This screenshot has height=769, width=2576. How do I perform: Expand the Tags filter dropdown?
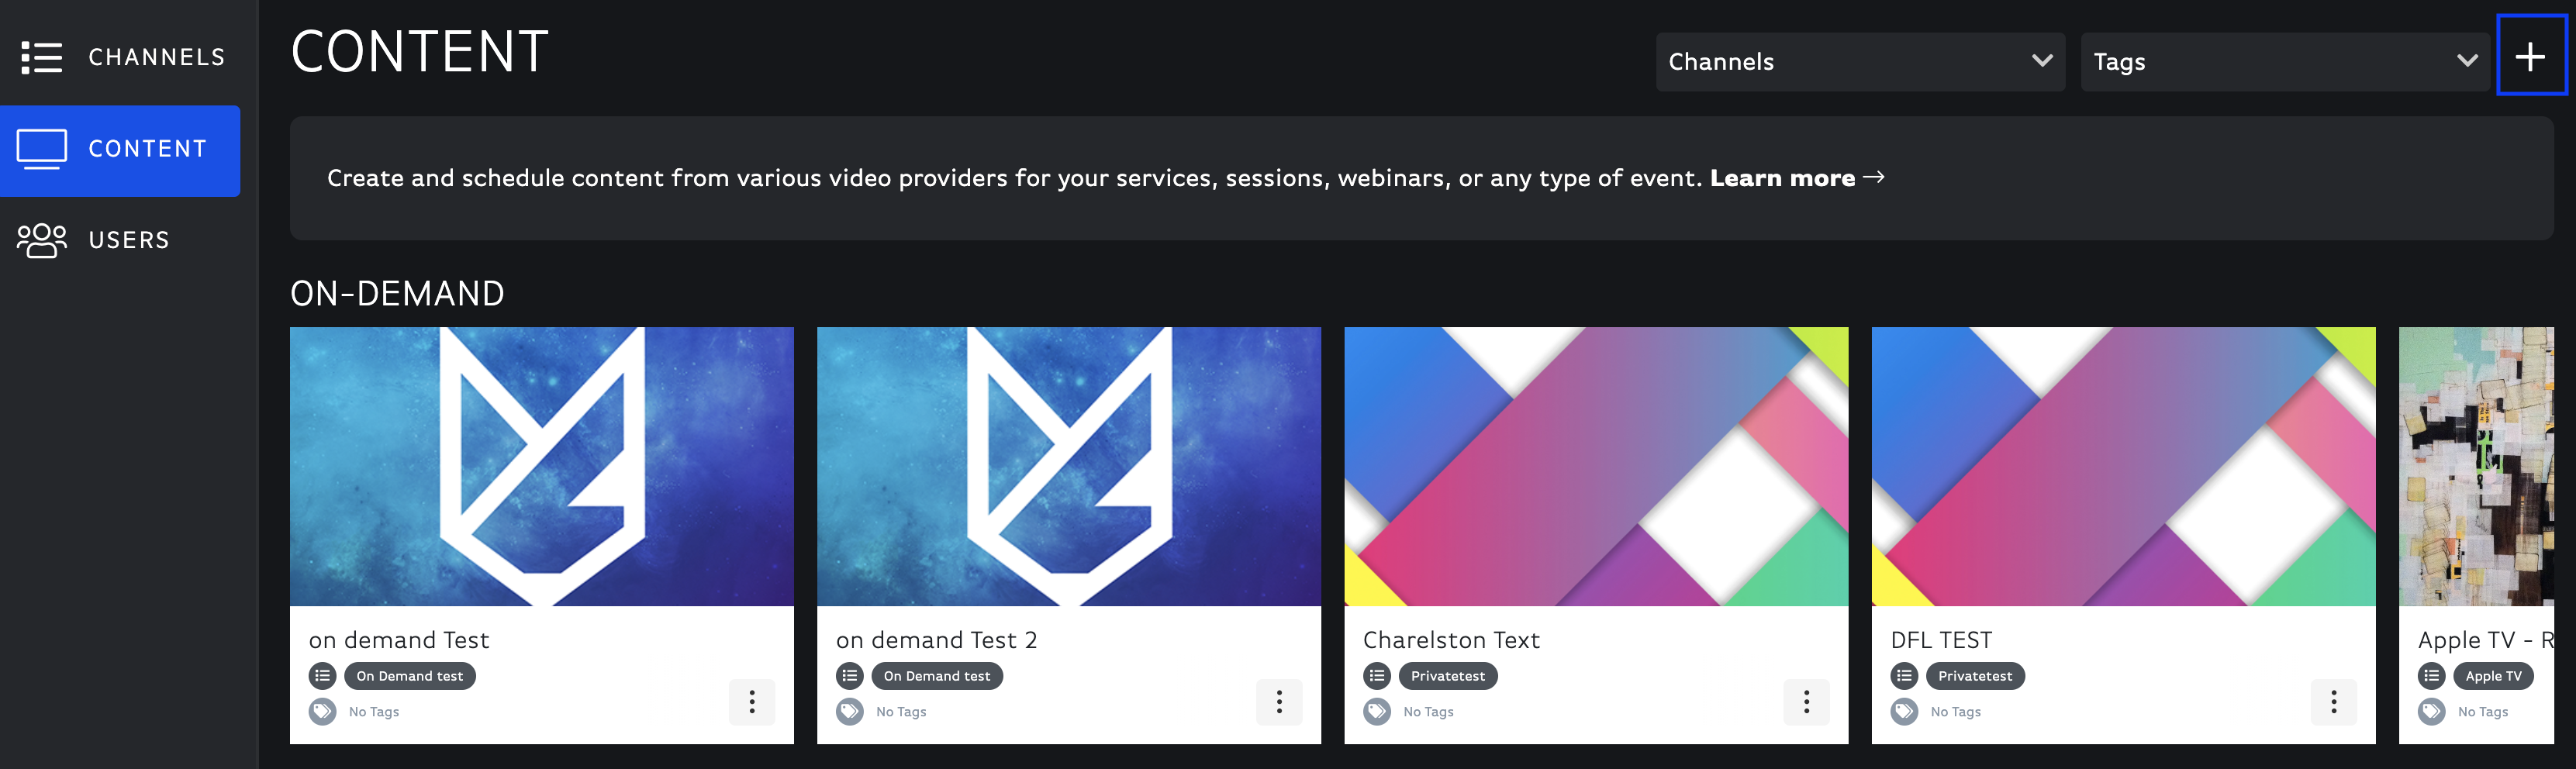point(2285,62)
